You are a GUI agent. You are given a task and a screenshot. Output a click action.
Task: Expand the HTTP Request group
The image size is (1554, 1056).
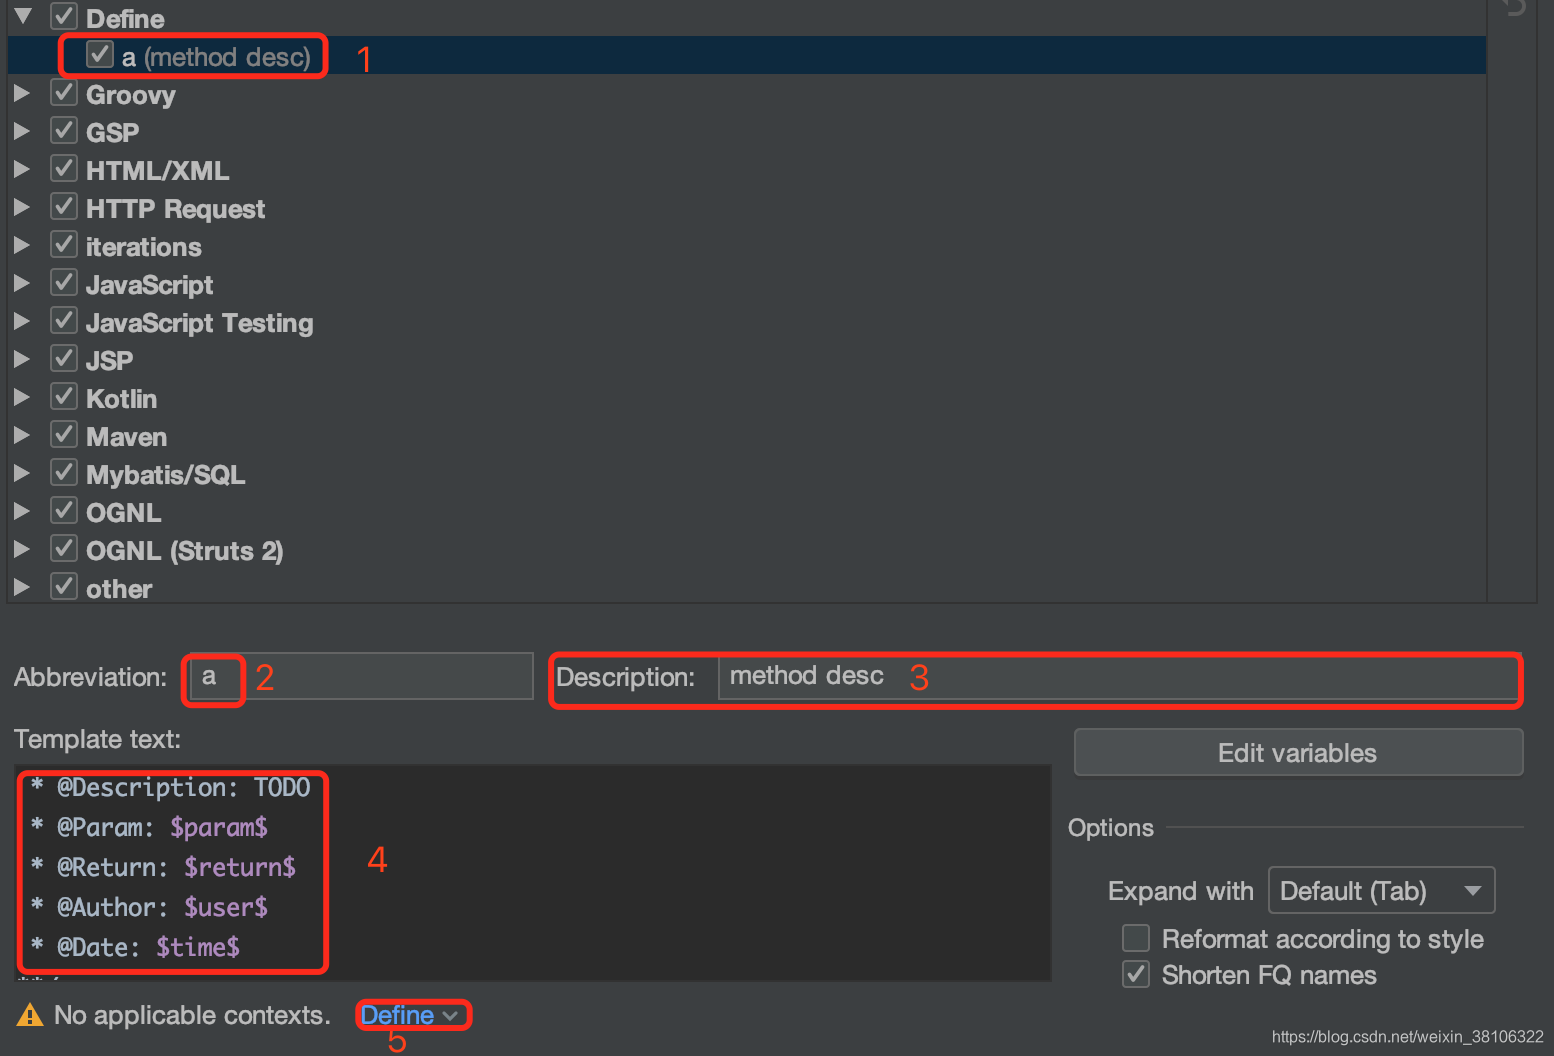pos(21,207)
